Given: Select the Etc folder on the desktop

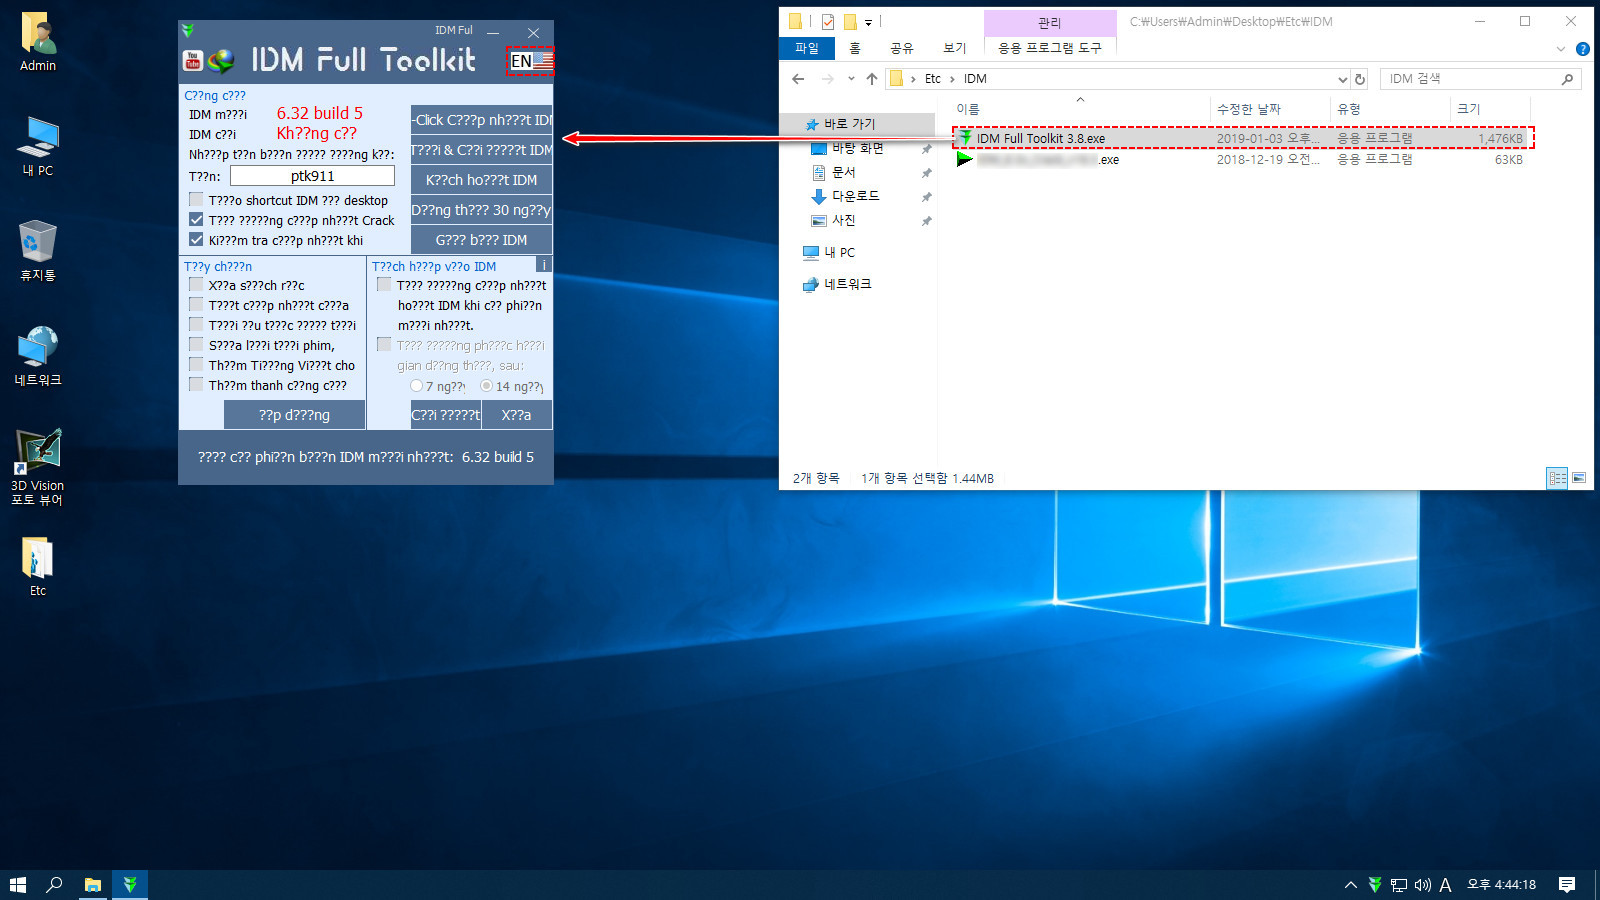Looking at the screenshot, I should pyautogui.click(x=38, y=567).
